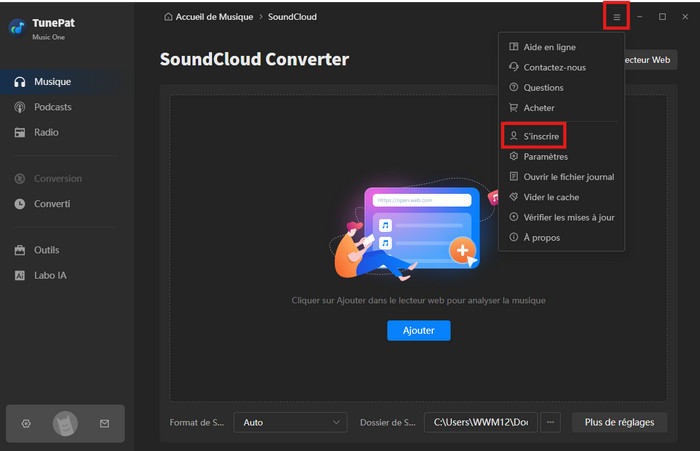Browse output folder with ellipsis button
The width and height of the screenshot is (700, 451).
tap(550, 422)
